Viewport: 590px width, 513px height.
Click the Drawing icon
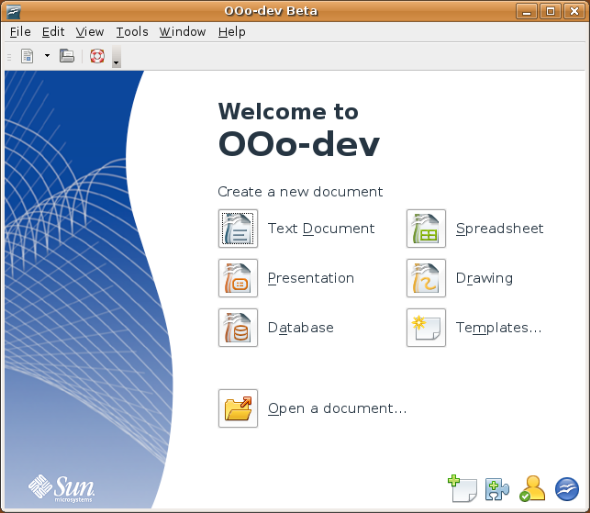point(426,278)
